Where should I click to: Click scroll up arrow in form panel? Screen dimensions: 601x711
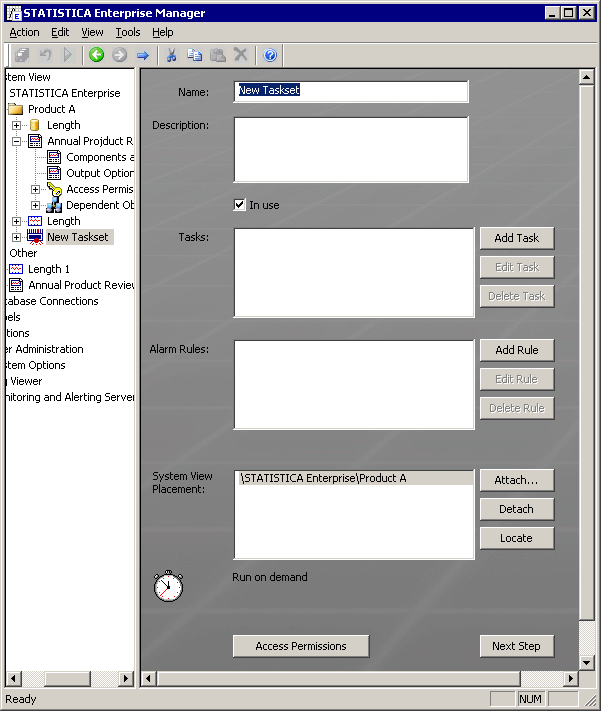586,77
